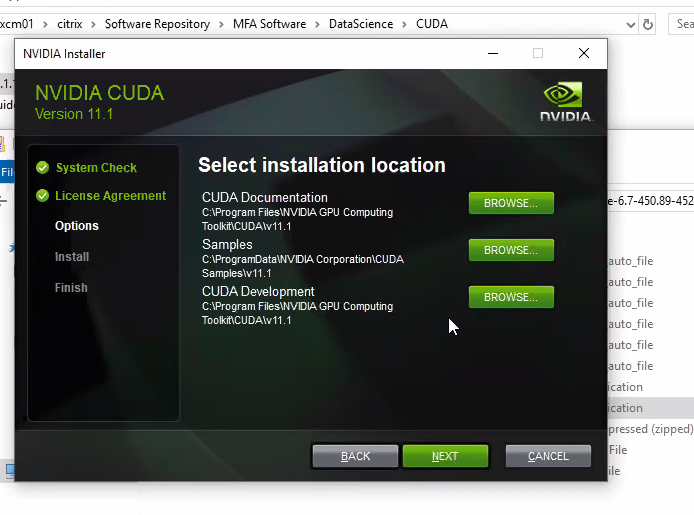
Task: Click the 'Select installation location' heading
Action: coord(322,165)
